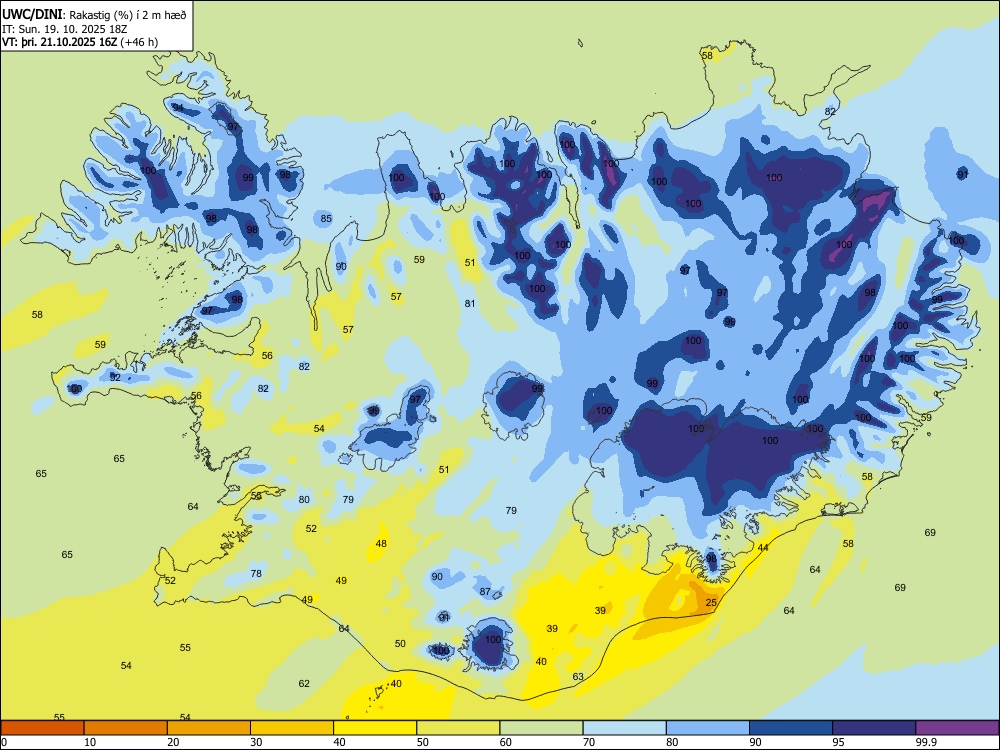Click the '30' legend scale label
The height and width of the screenshot is (750, 1000).
[x=256, y=742]
